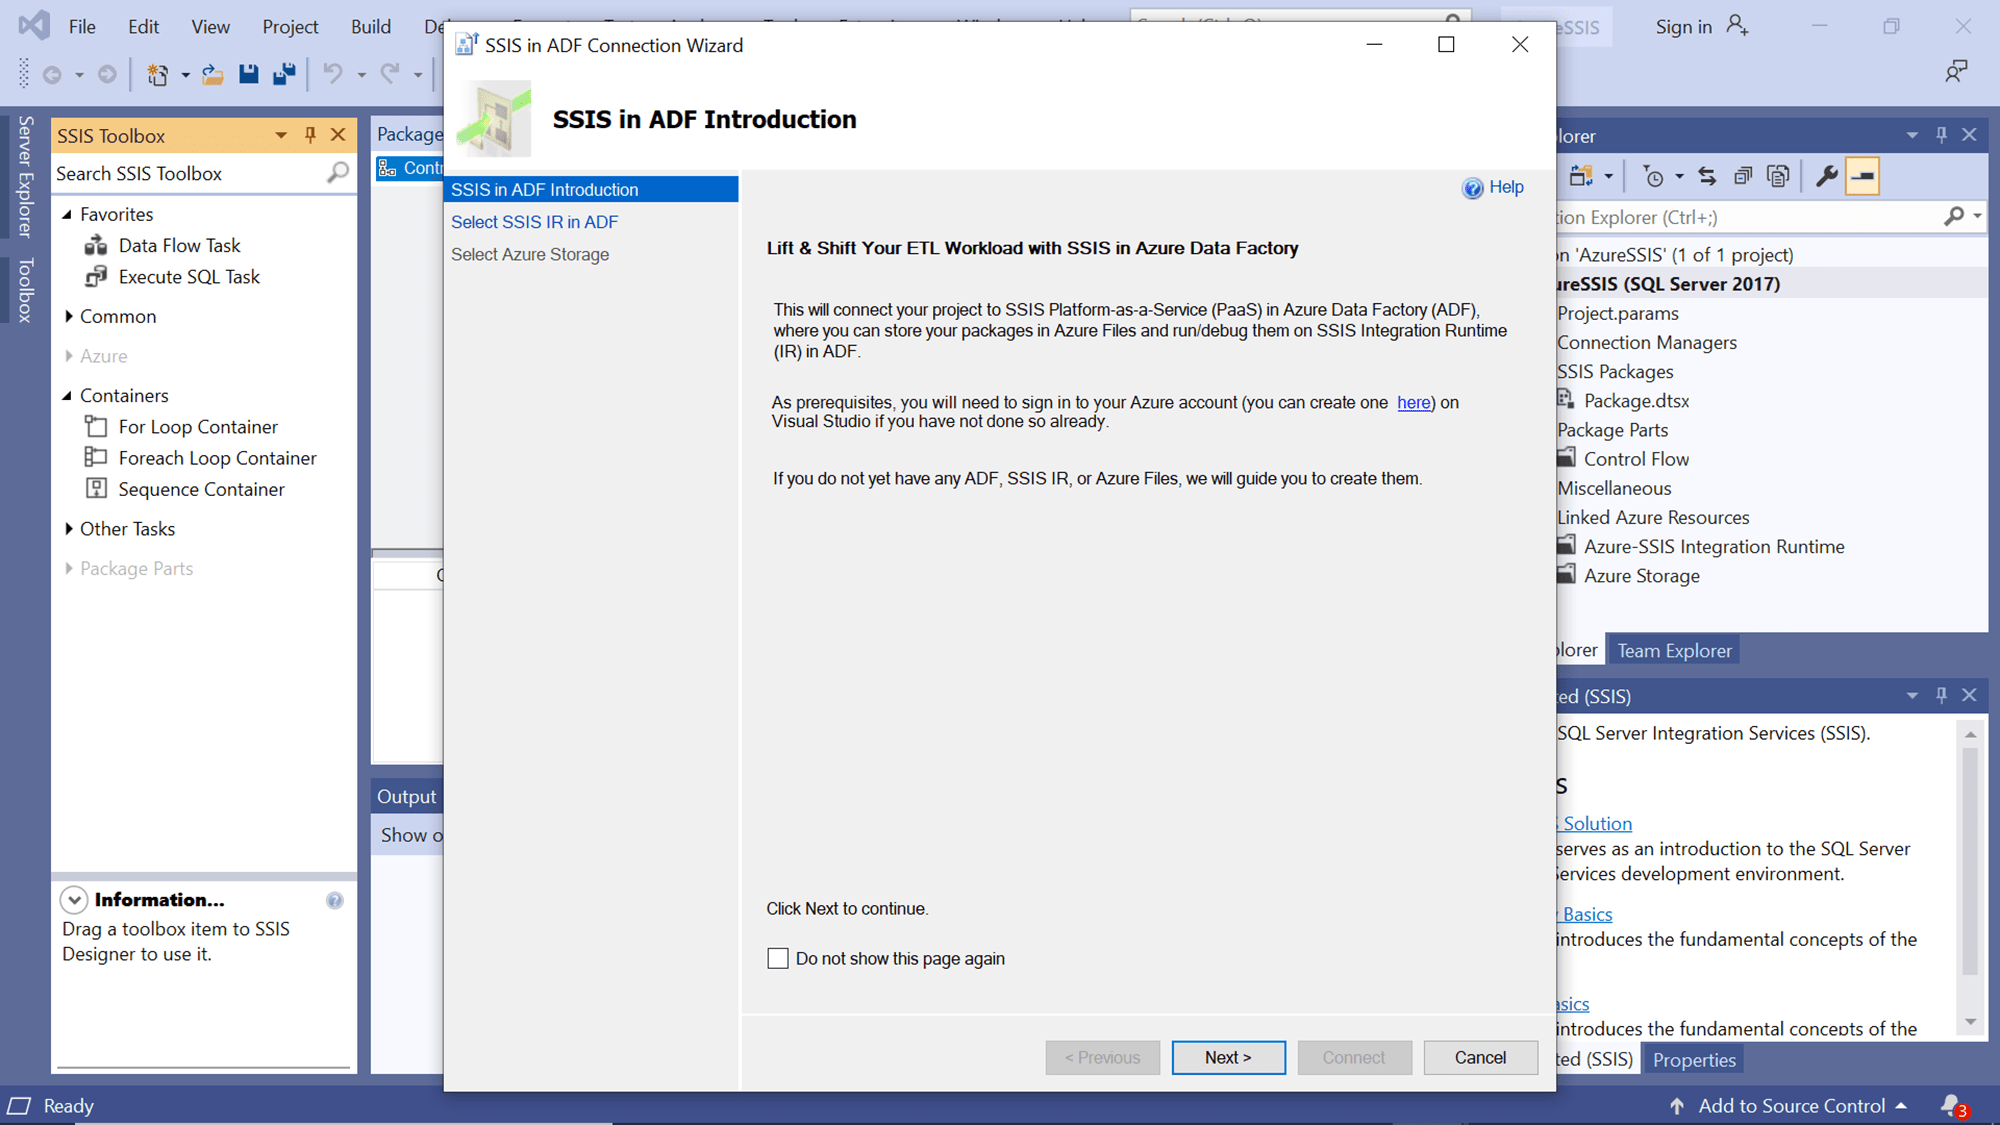Select the Execute SQL Task item
This screenshot has width=2000, height=1125.
188,276
